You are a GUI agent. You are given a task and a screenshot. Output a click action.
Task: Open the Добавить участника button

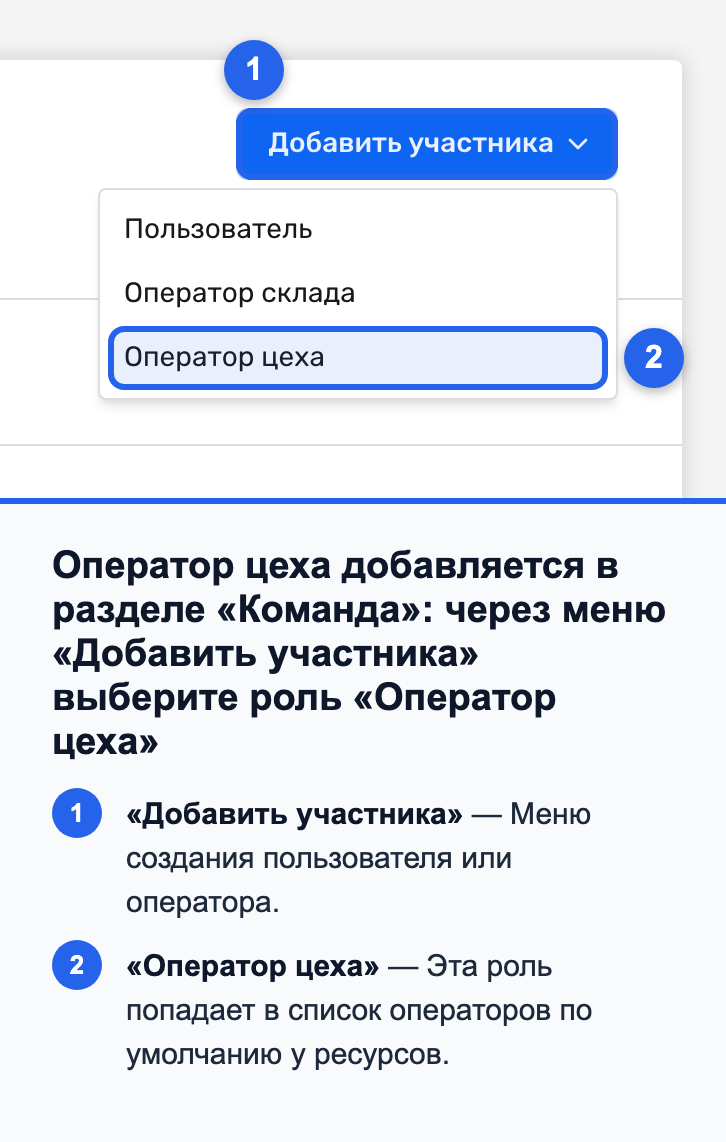point(427,143)
